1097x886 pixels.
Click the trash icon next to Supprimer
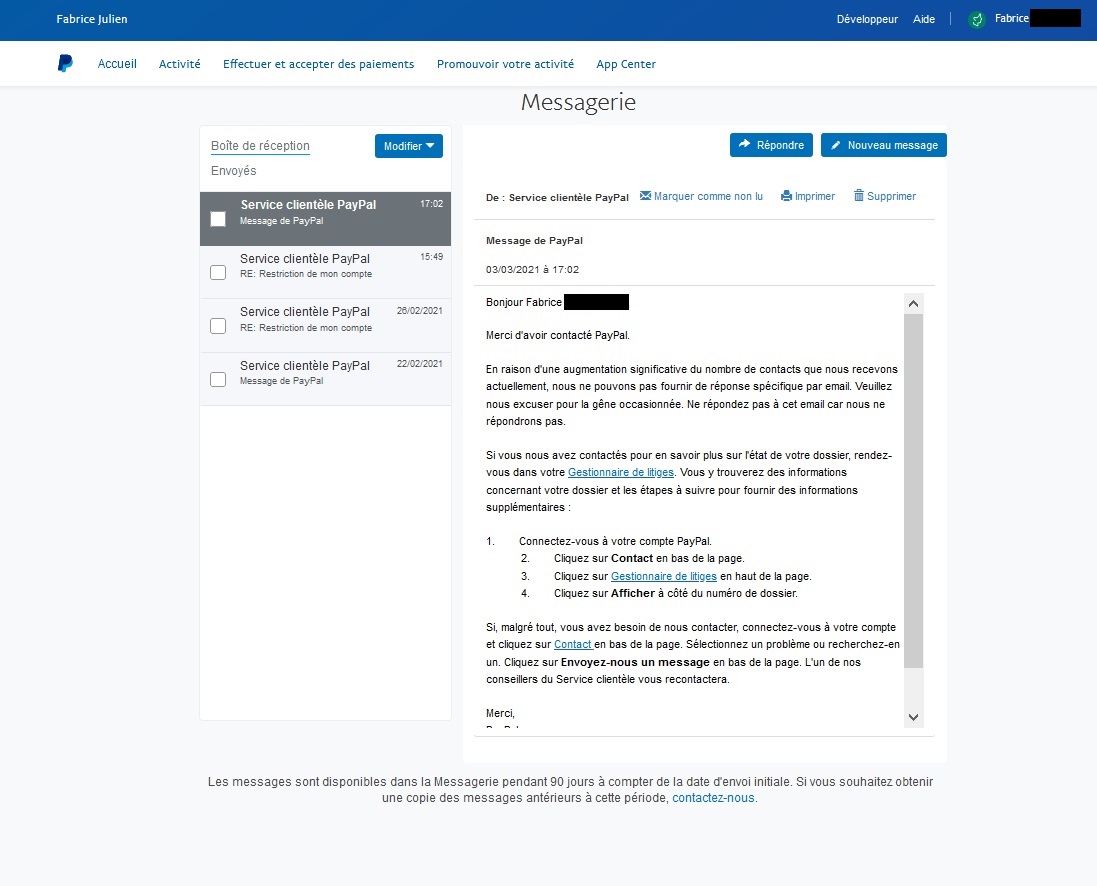coord(858,195)
